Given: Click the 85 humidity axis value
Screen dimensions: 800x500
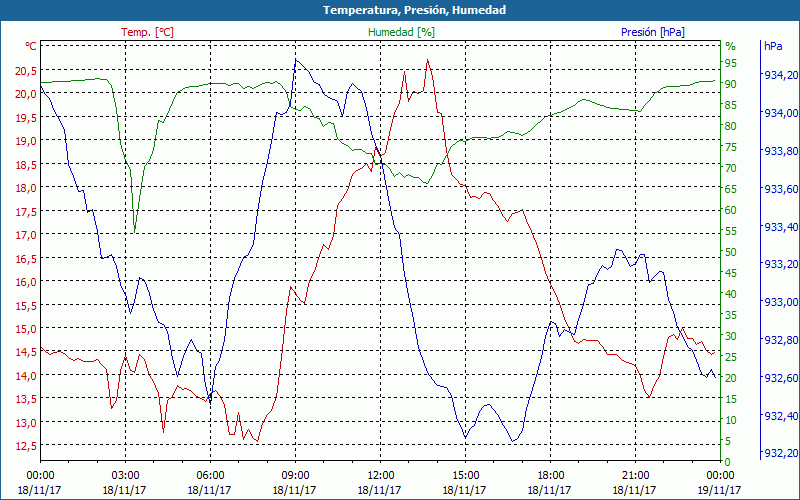Looking at the screenshot, I should pos(731,105).
